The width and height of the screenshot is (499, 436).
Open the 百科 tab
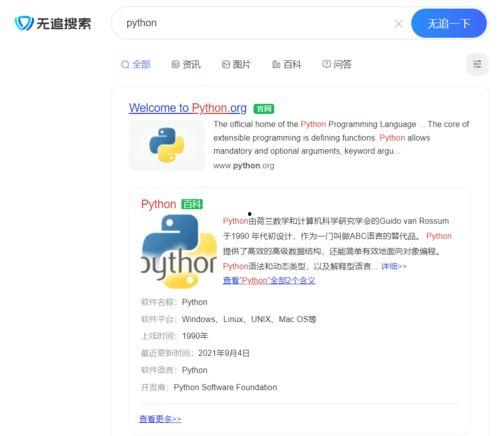[286, 64]
